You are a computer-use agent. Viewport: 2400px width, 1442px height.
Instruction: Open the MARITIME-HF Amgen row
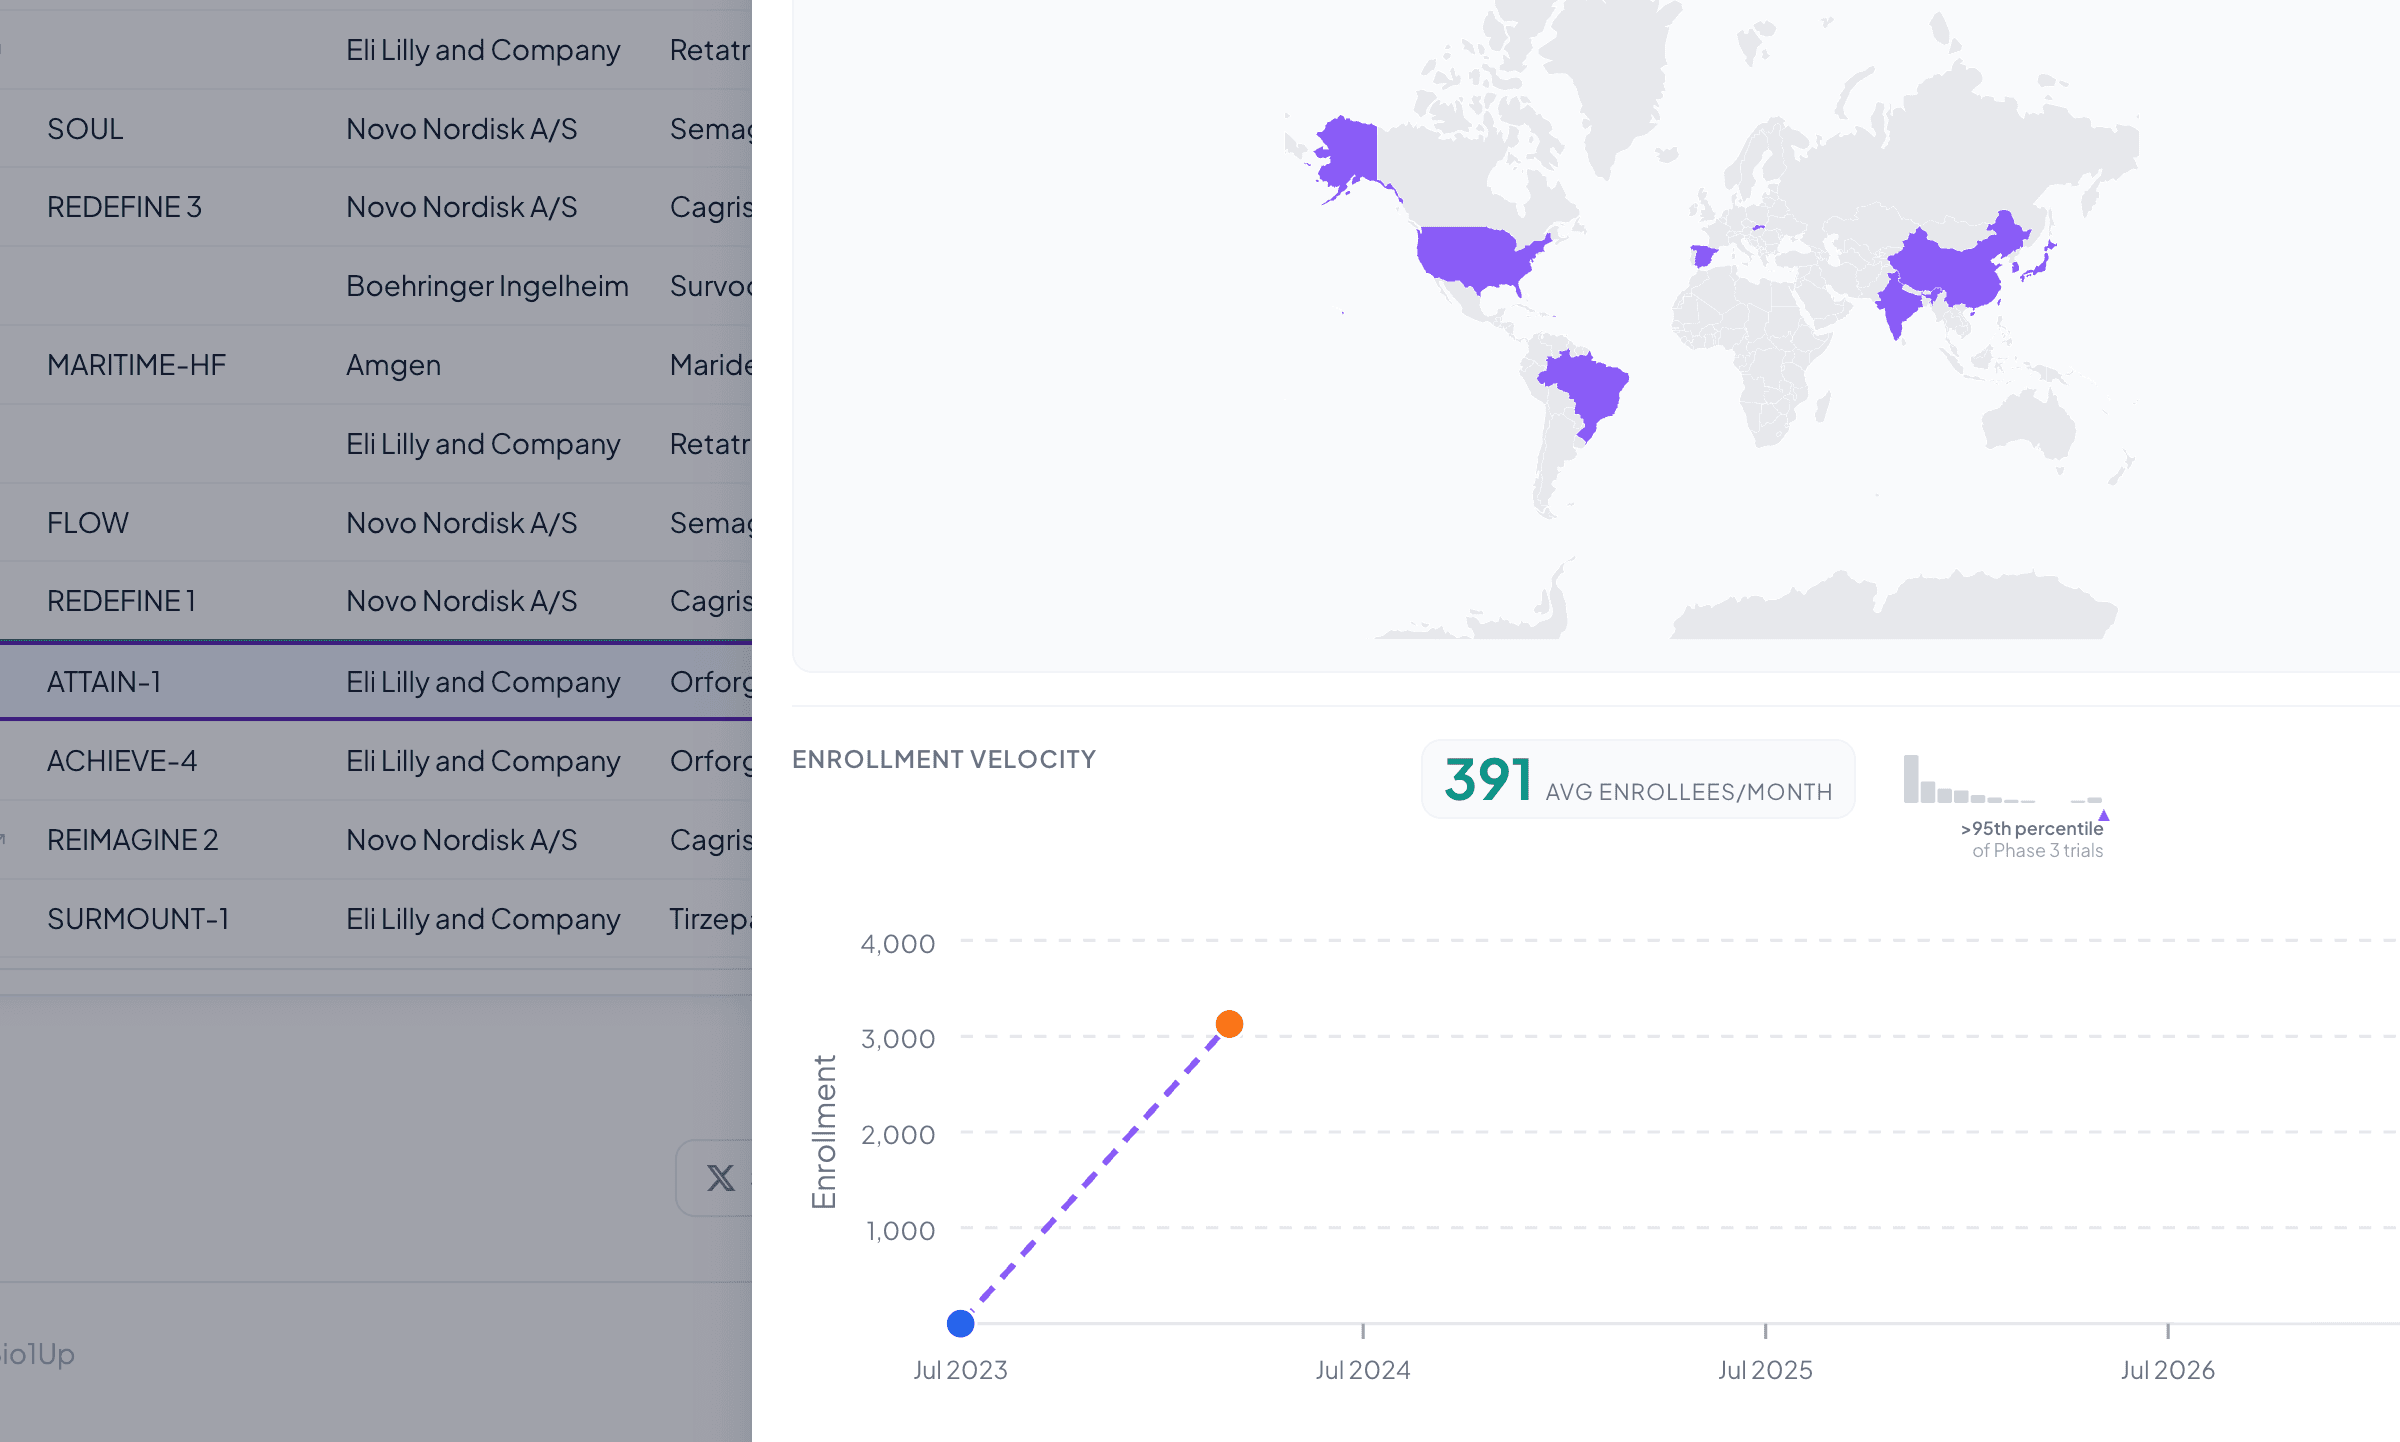[x=136, y=365]
